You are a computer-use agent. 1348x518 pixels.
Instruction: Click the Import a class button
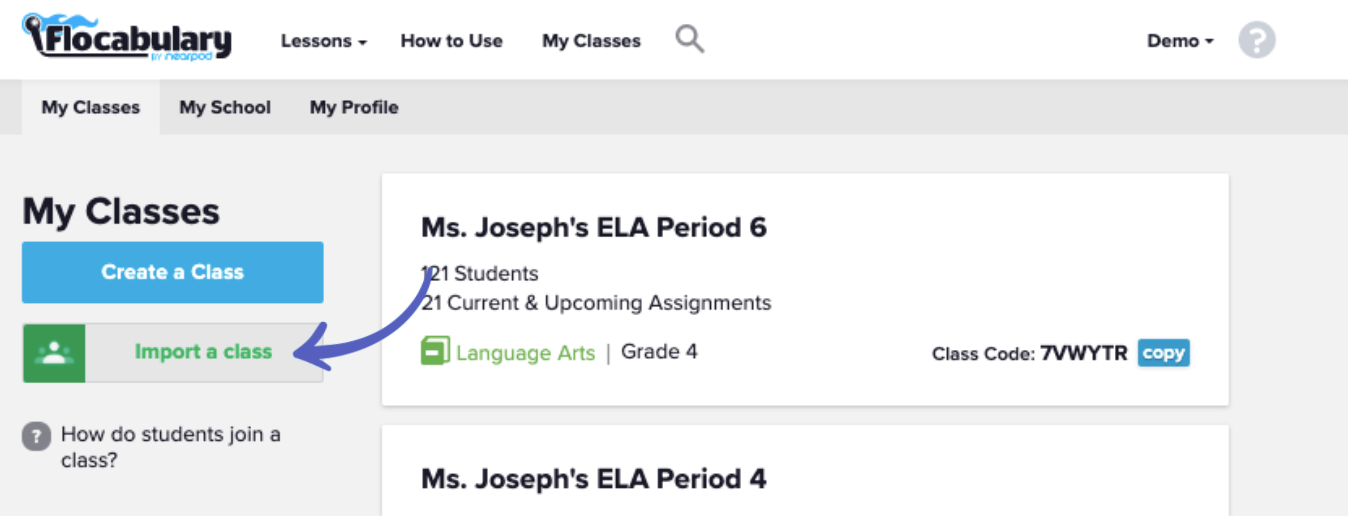click(203, 352)
